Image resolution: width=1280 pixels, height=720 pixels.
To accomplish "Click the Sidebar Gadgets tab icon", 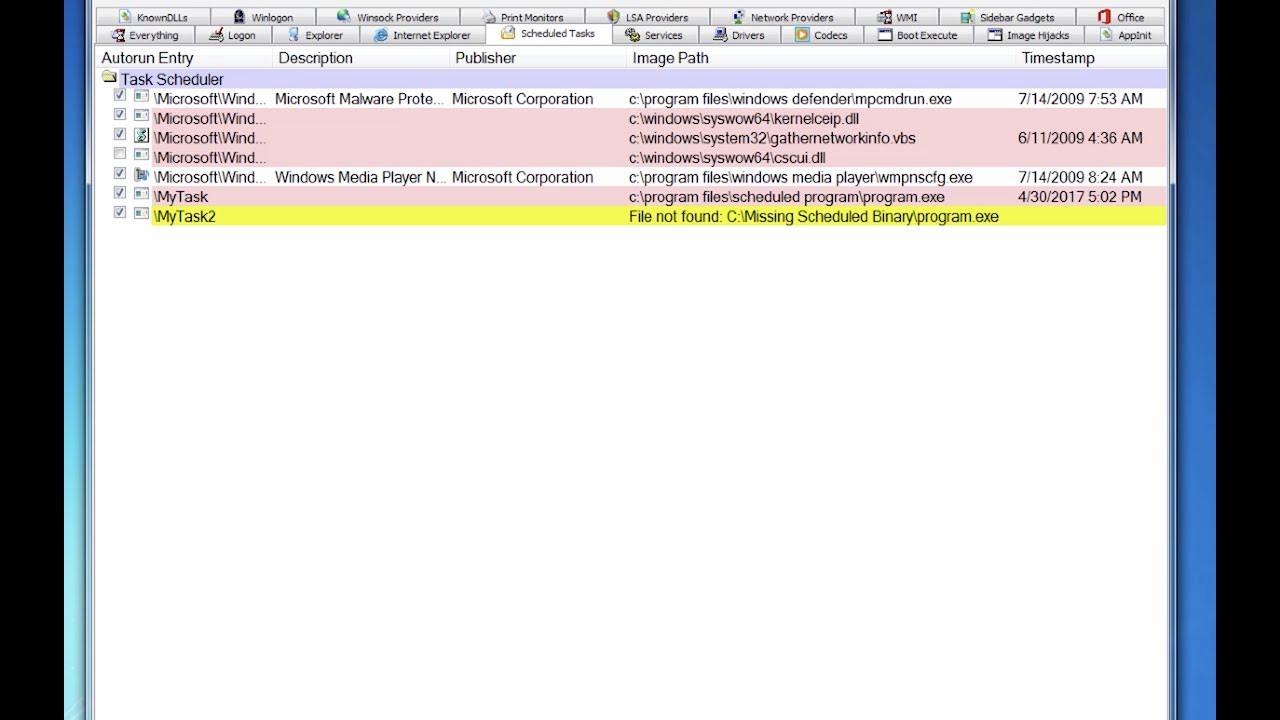I will tap(968, 17).
